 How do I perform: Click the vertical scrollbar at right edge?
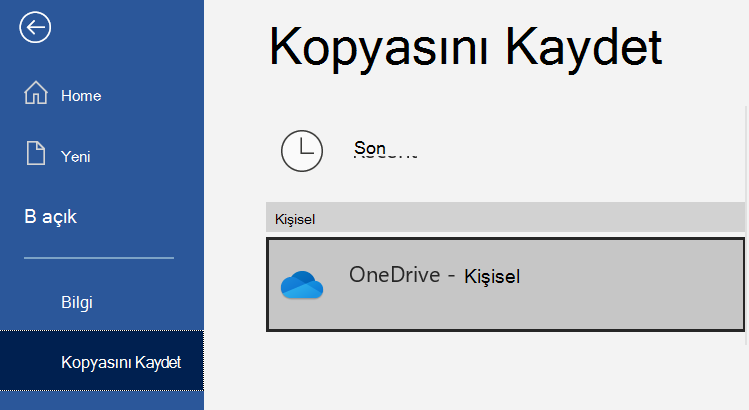tap(747, 225)
